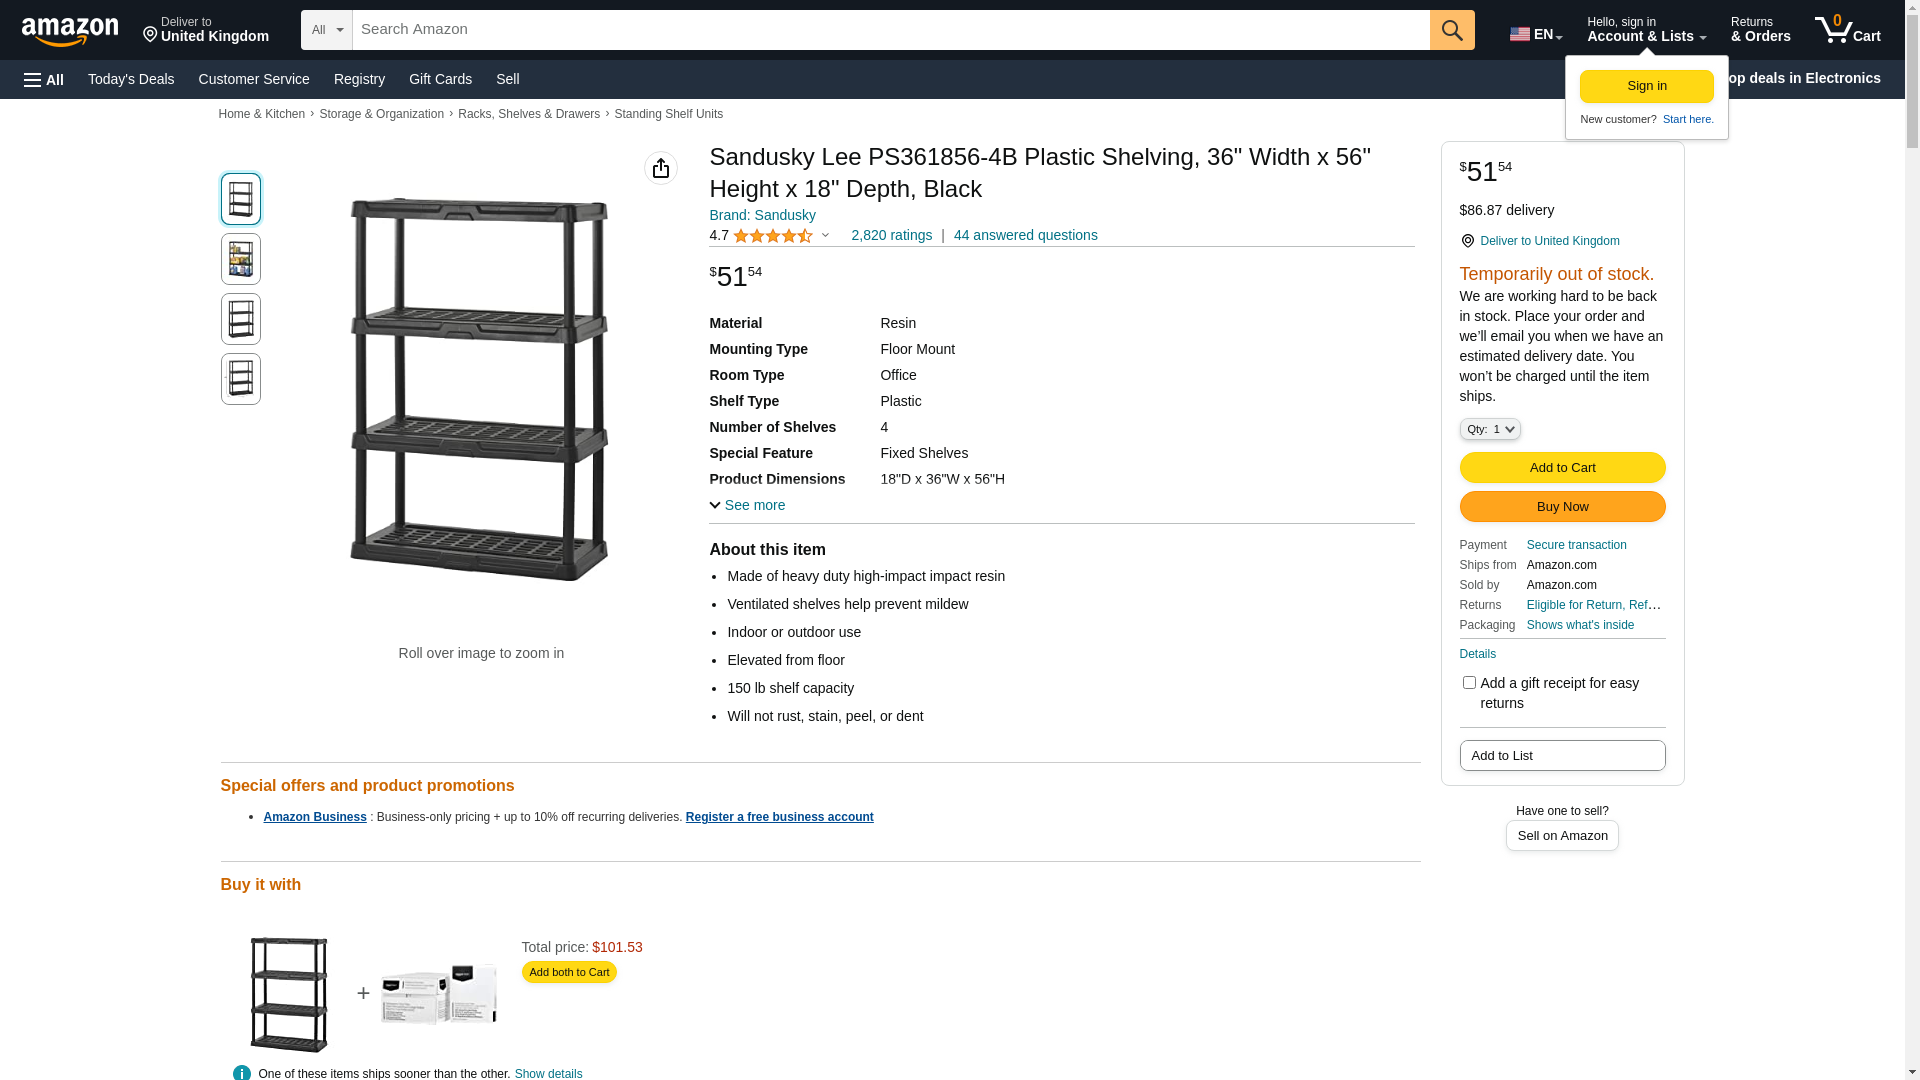Click the info icon near shipping note

[242, 1072]
